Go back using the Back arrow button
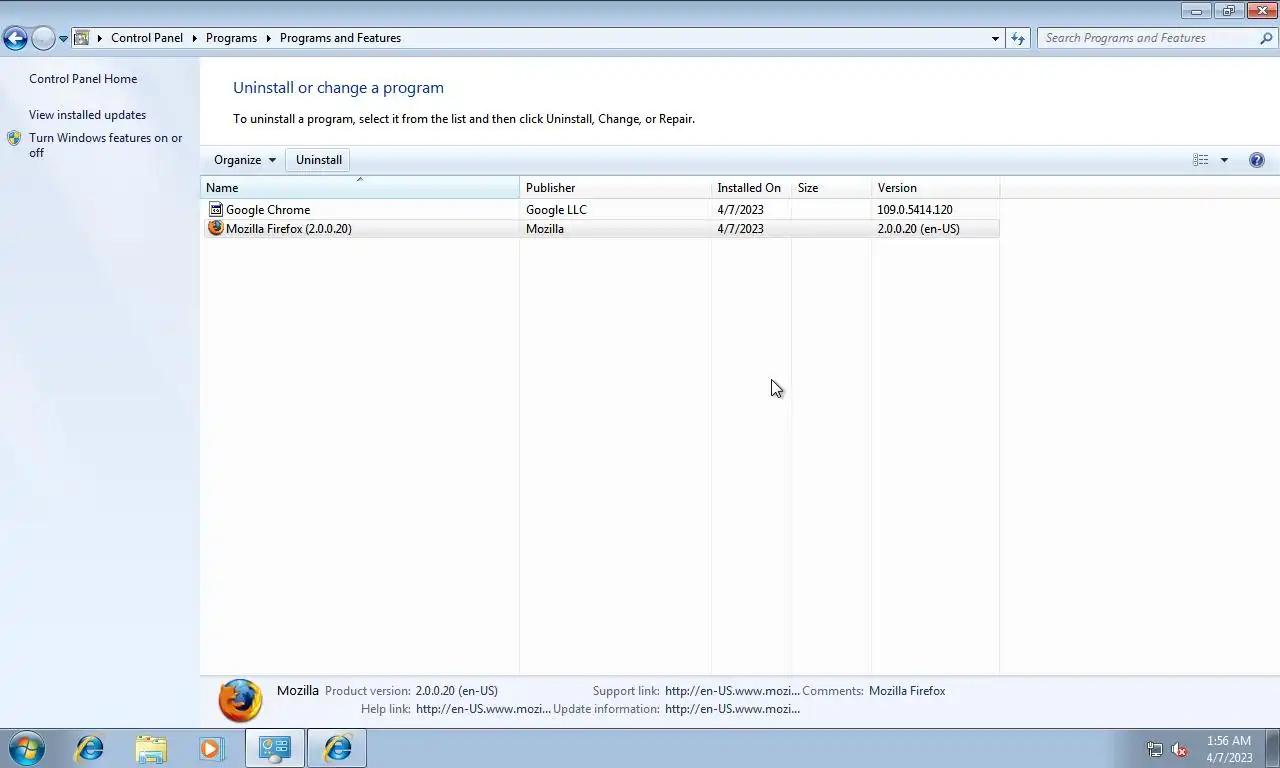The image size is (1280, 768). [x=15, y=38]
